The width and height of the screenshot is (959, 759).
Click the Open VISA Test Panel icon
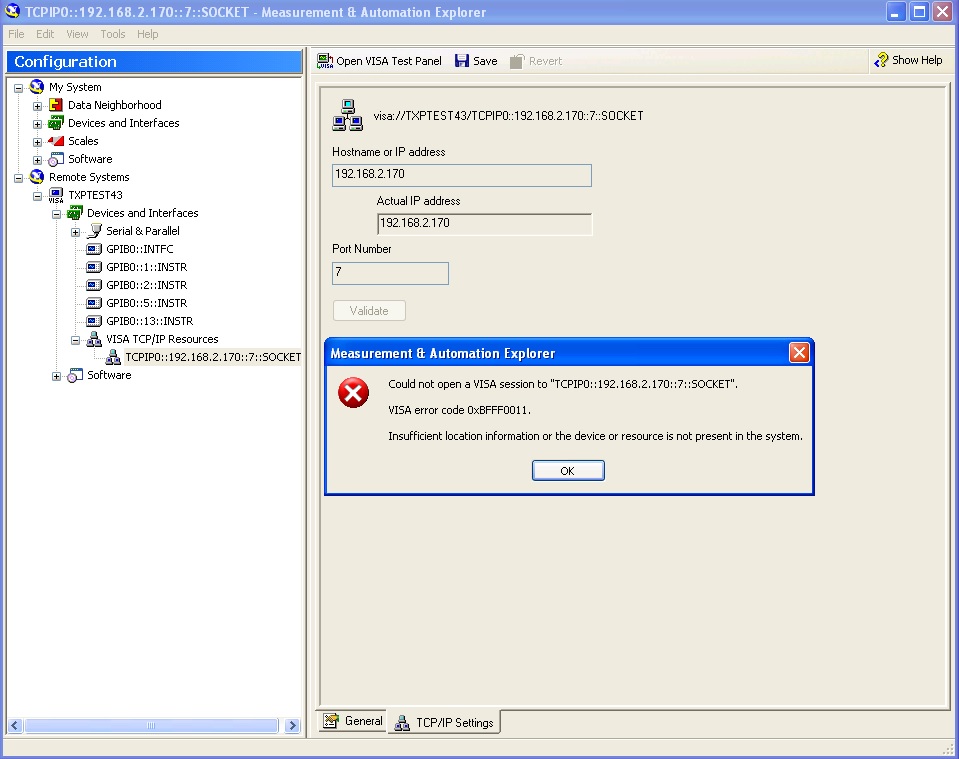tap(325, 61)
